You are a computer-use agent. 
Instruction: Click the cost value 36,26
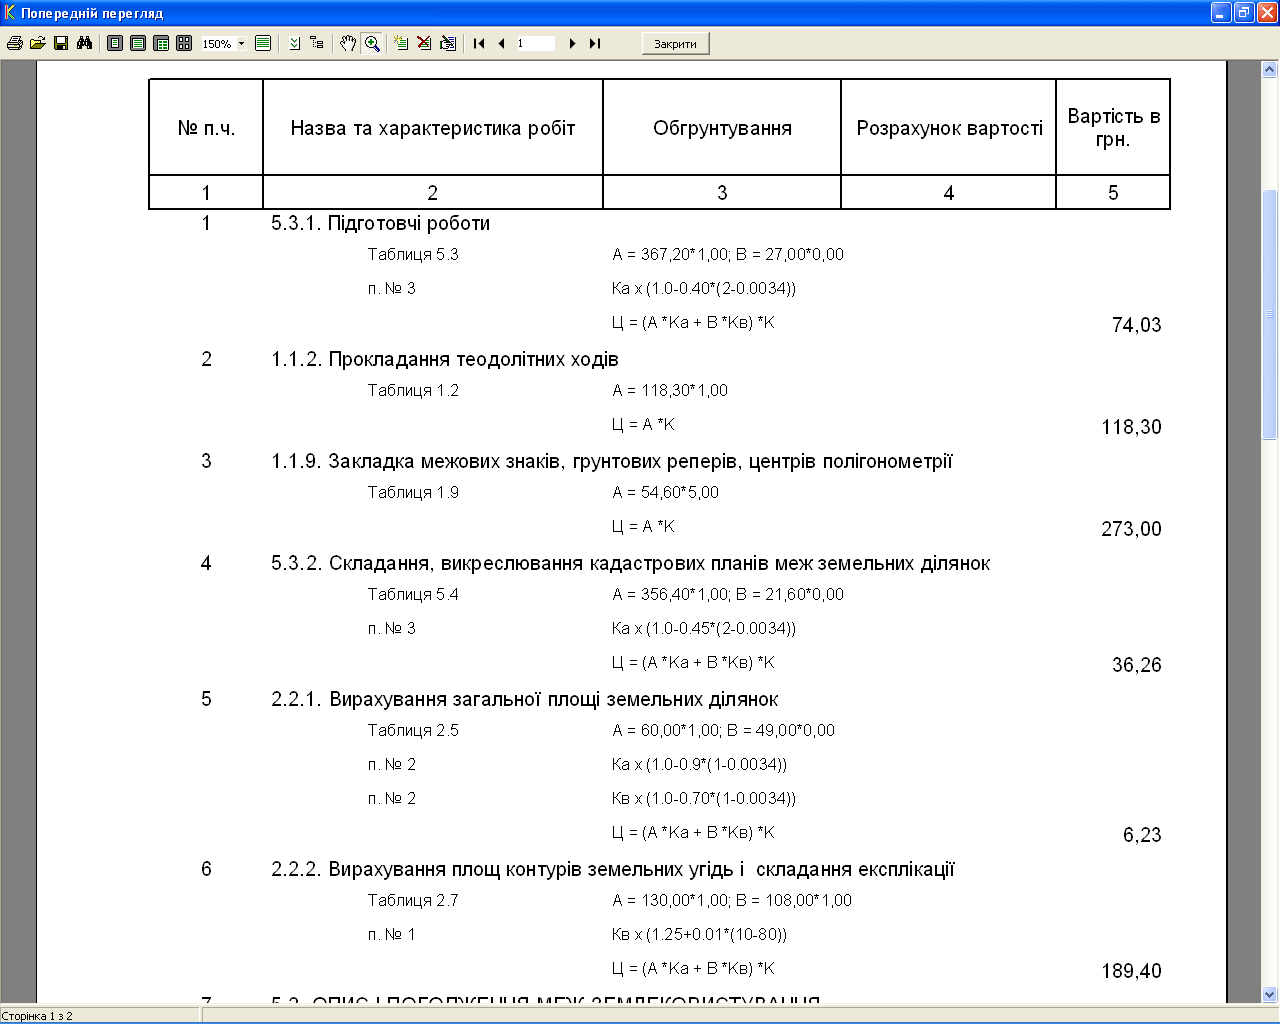(1137, 665)
